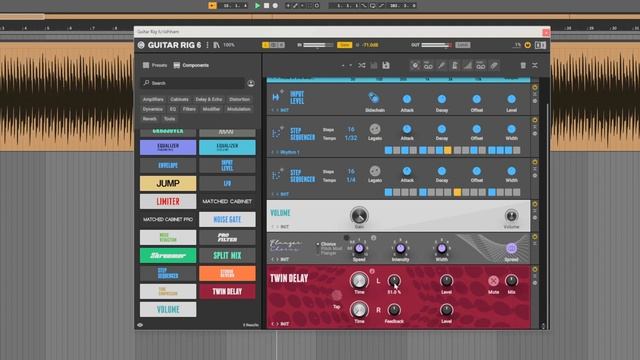Filter by Delay & Echo category tag
The width and height of the screenshot is (640, 360).
coord(209,99)
